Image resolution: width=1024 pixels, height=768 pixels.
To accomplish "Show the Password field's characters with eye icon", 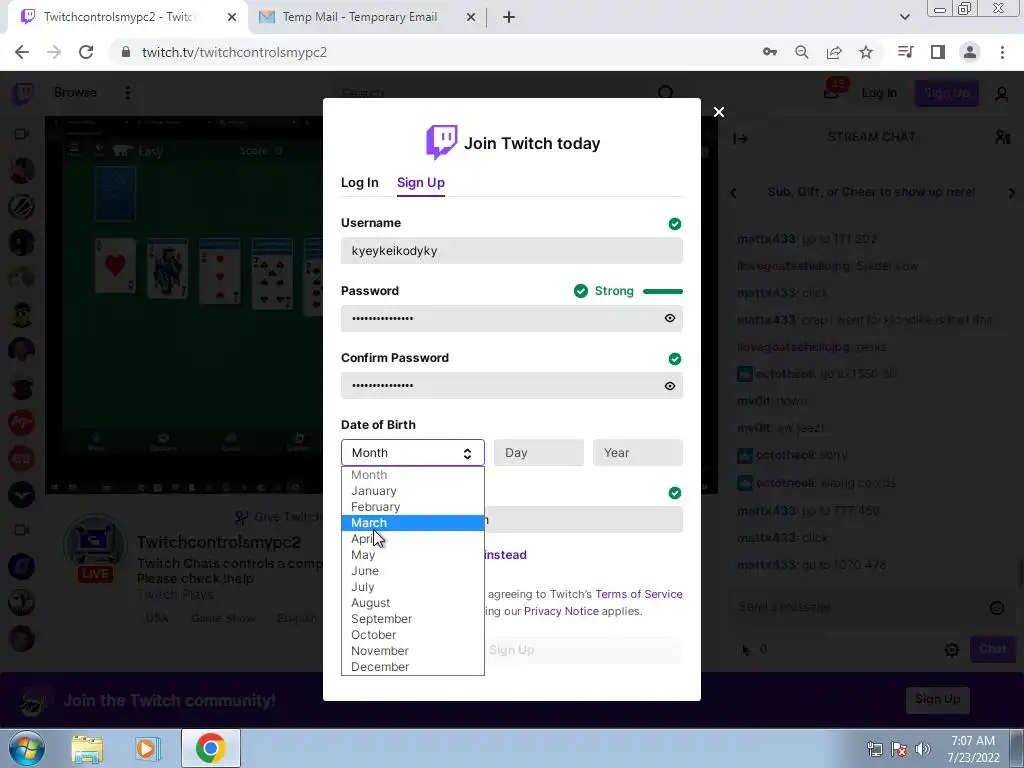I will [669, 318].
